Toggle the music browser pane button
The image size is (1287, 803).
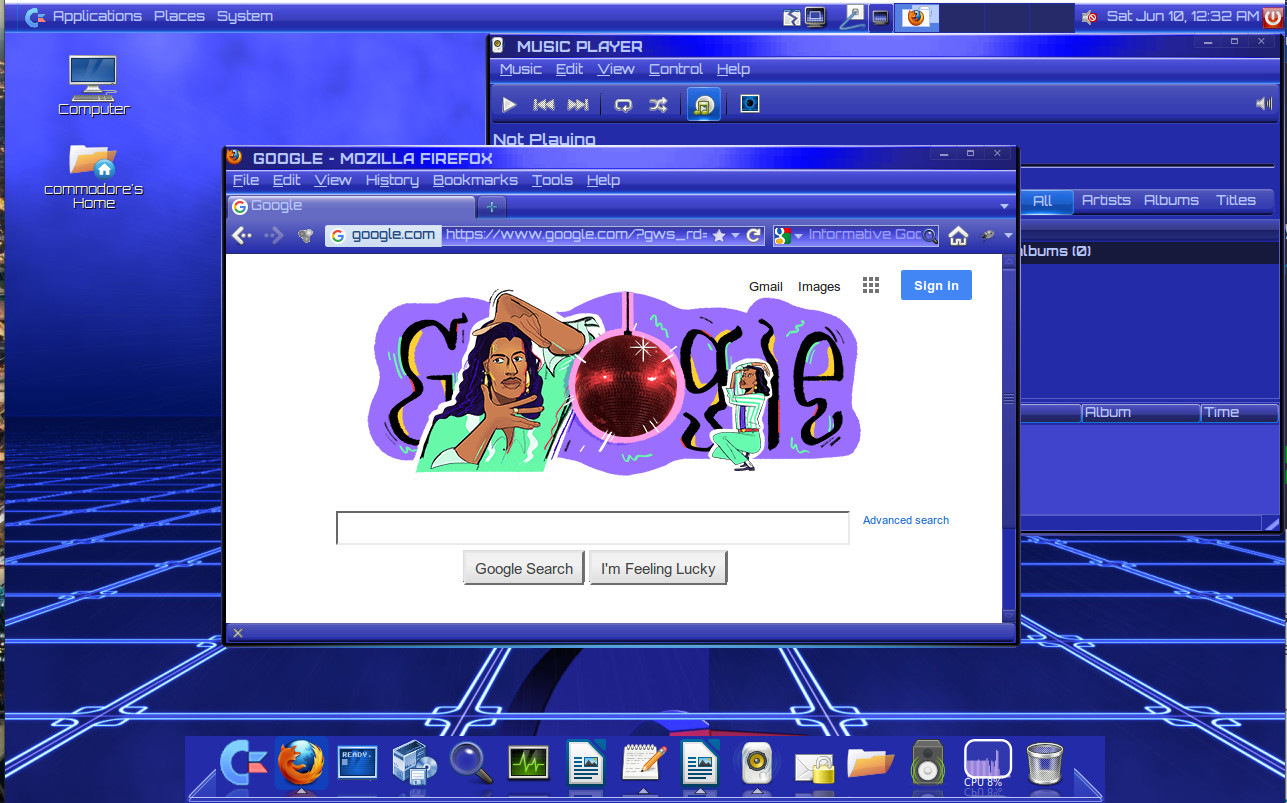(x=703, y=104)
